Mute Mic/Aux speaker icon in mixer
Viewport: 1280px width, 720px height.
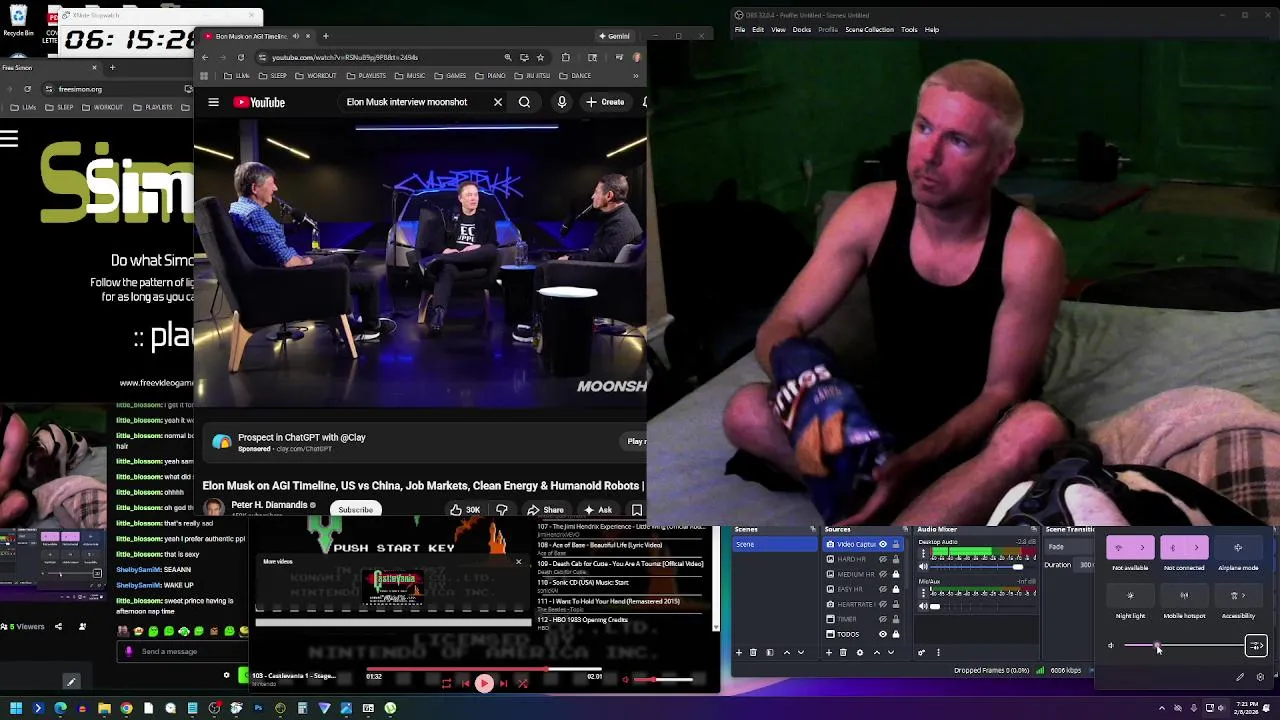coord(923,606)
